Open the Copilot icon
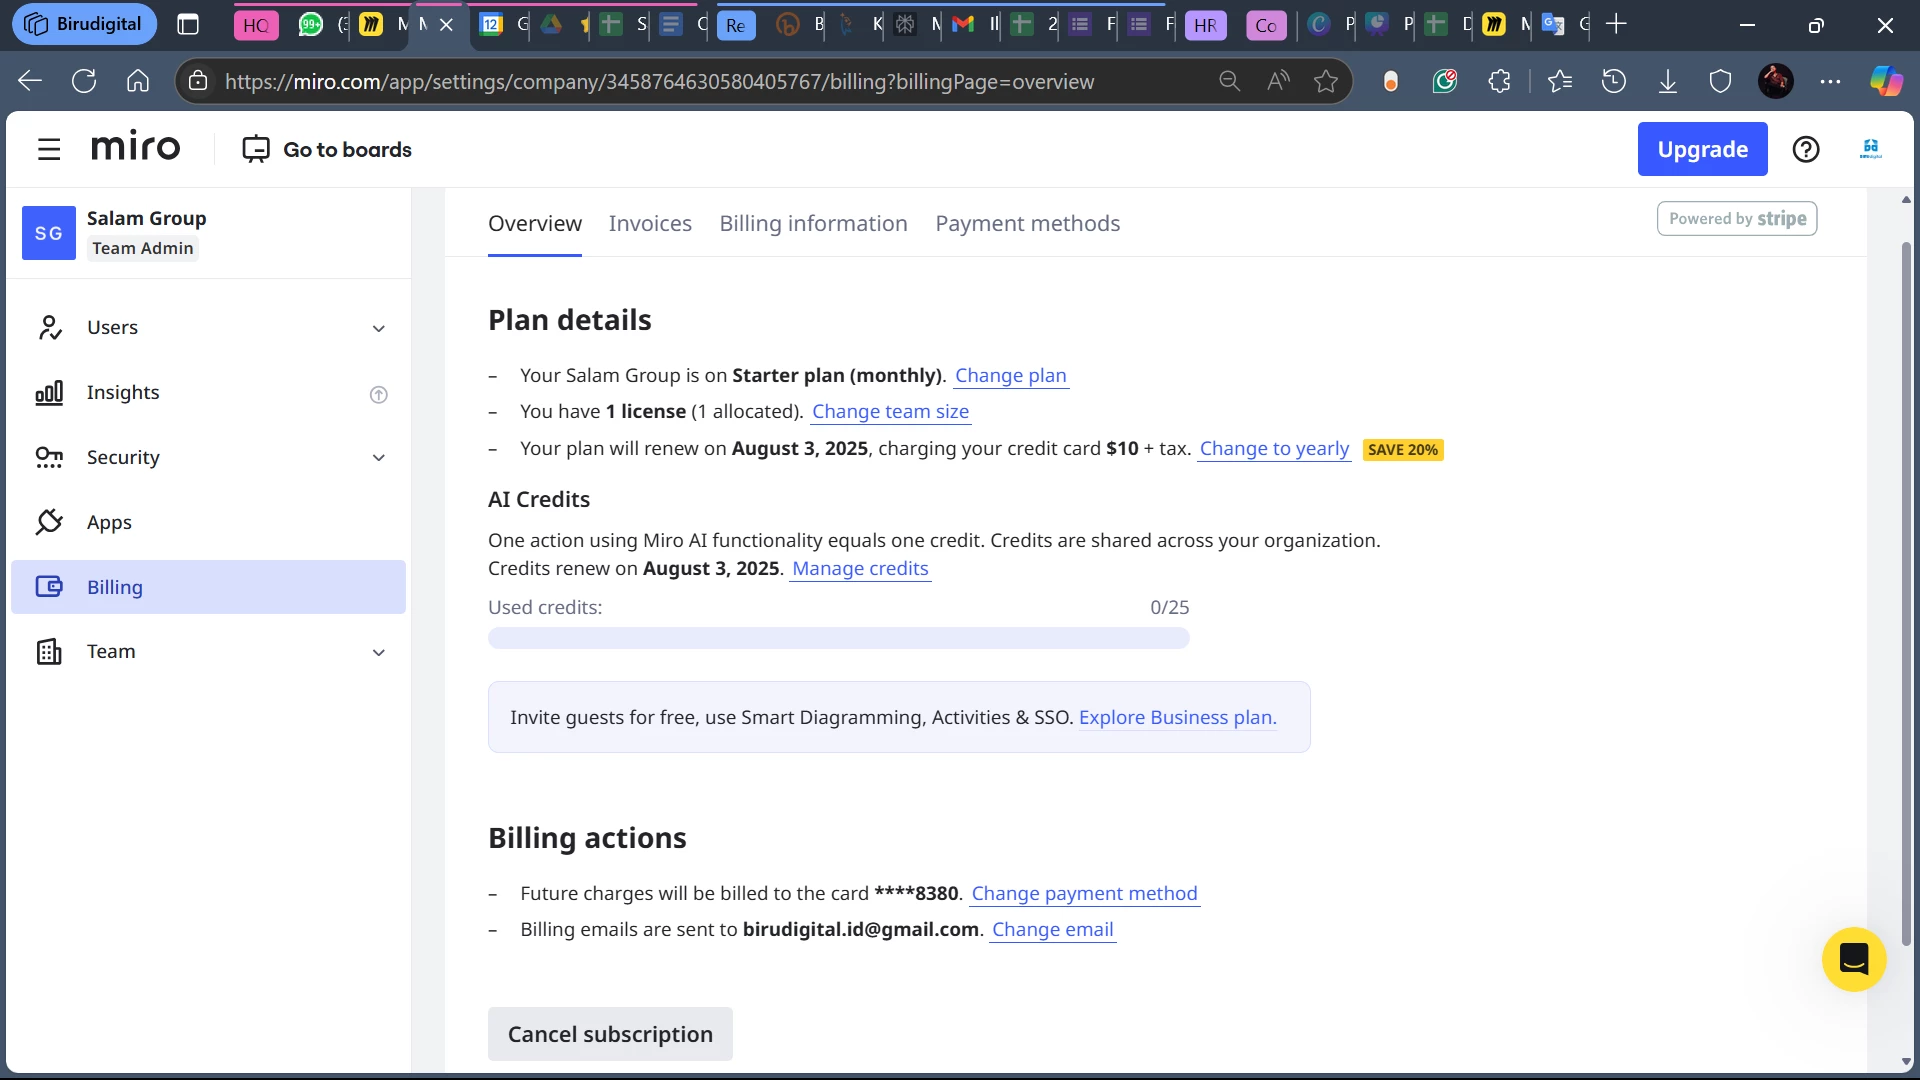This screenshot has width=1920, height=1080. pos(1886,81)
